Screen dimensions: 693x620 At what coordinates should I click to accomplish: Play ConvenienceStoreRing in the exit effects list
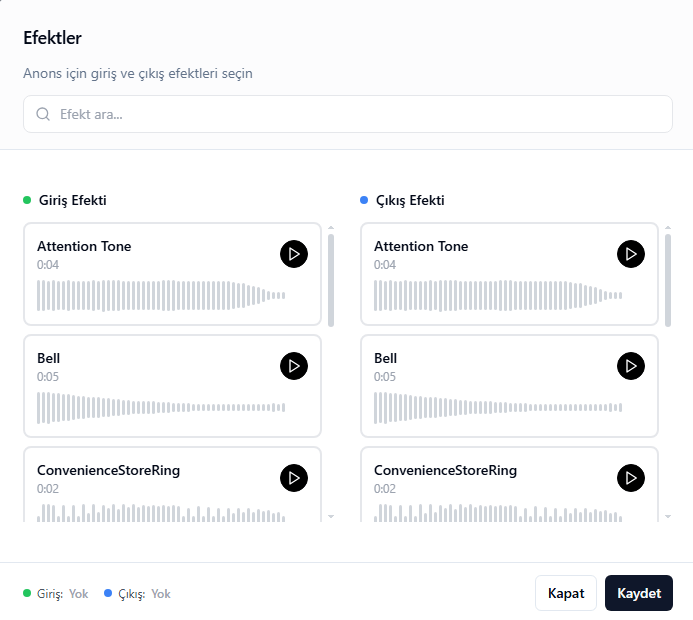pyautogui.click(x=630, y=478)
